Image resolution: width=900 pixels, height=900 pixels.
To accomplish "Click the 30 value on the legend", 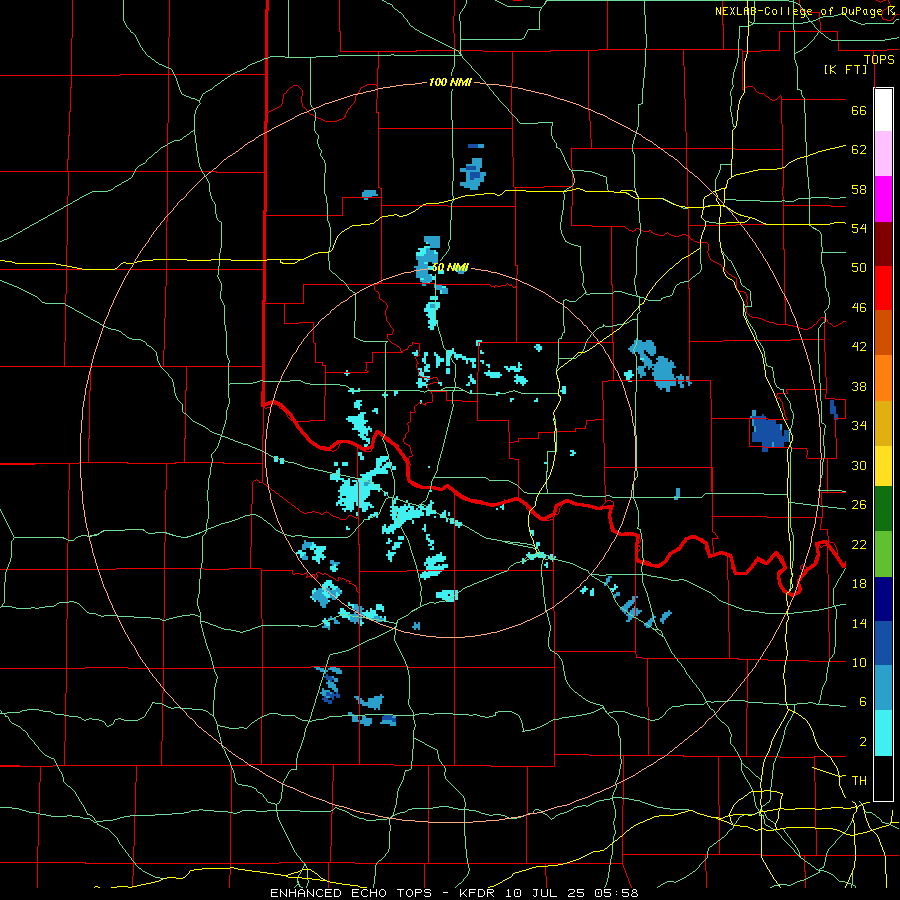I will click(859, 465).
